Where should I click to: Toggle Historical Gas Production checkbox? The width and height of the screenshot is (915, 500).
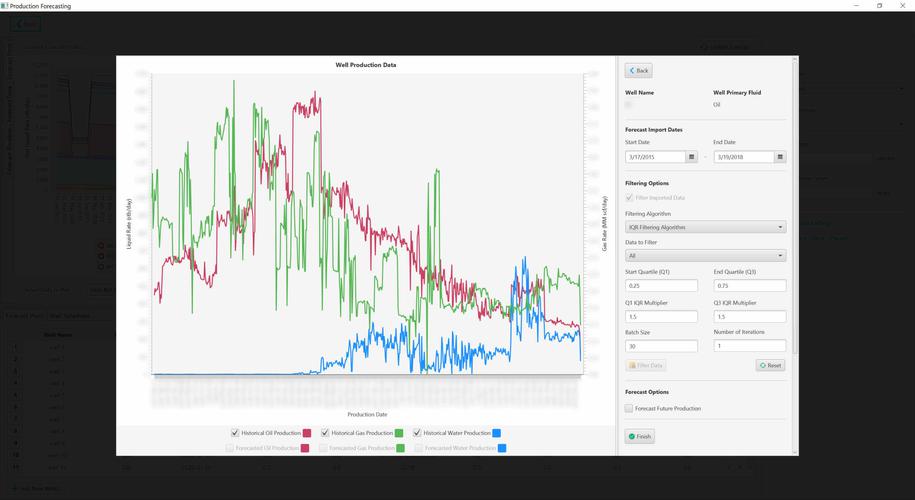coord(325,433)
